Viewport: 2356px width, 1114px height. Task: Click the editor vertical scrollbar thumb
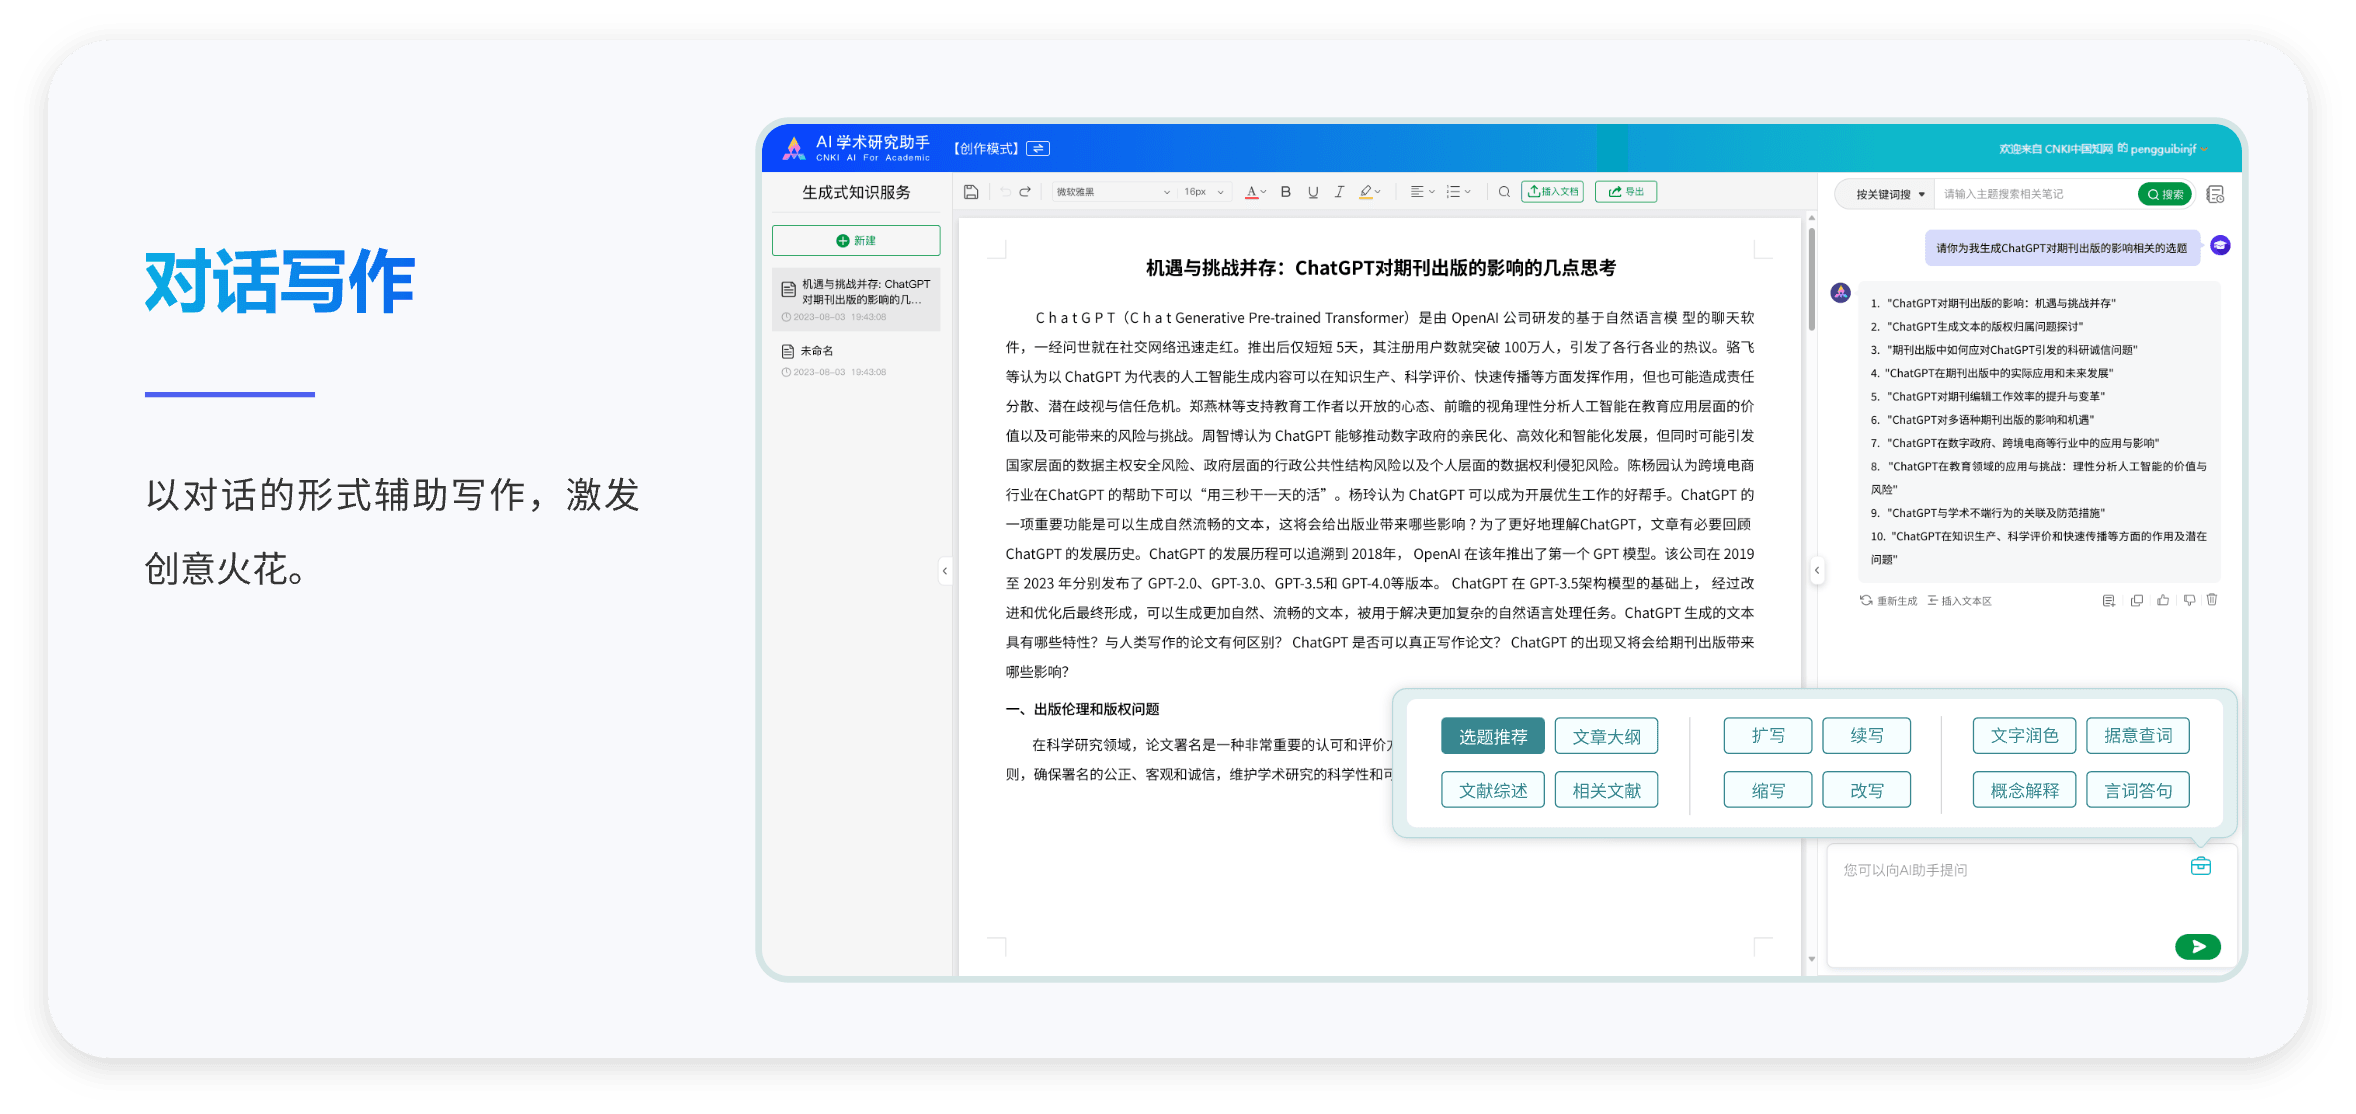(1811, 280)
